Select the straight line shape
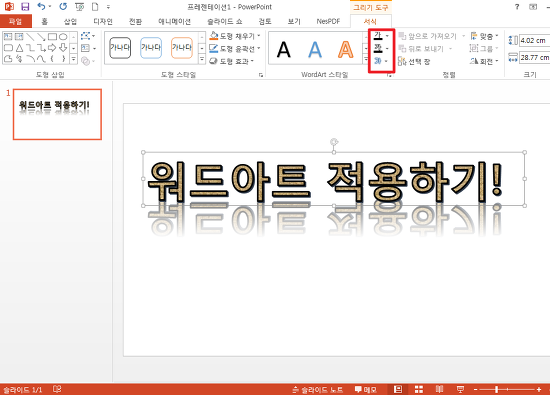Image resolution: width=550 pixels, height=395 pixels. pos(31,36)
